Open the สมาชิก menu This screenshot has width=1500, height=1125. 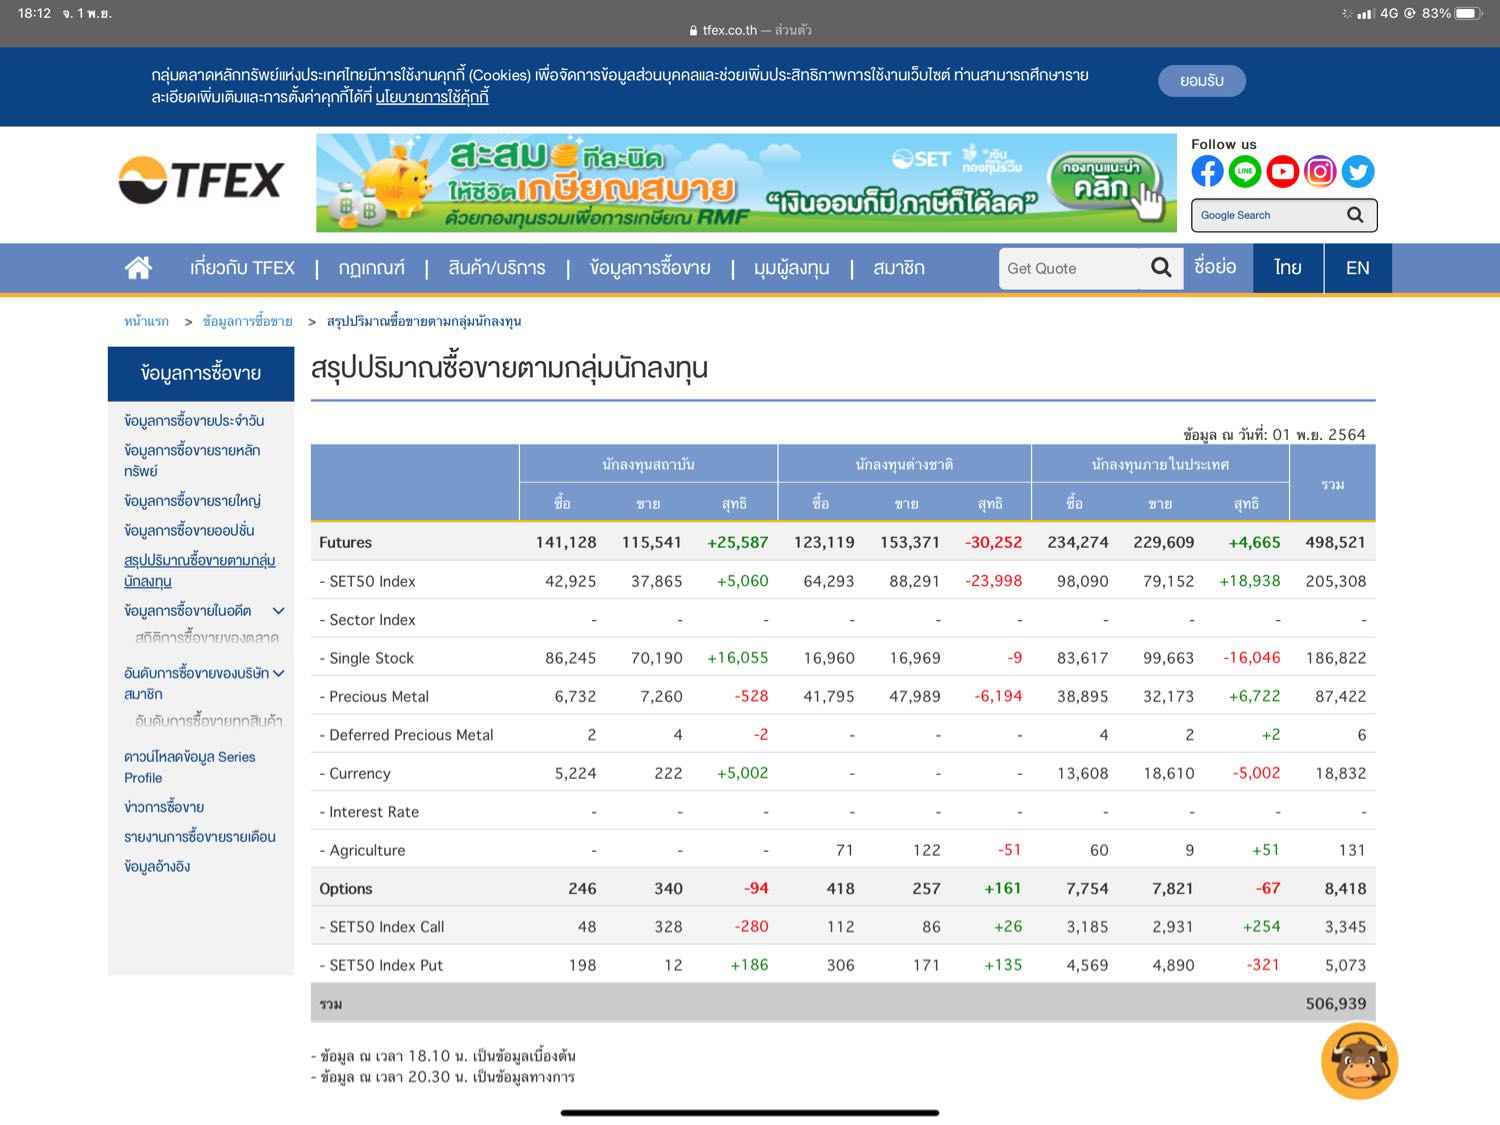coord(899,268)
